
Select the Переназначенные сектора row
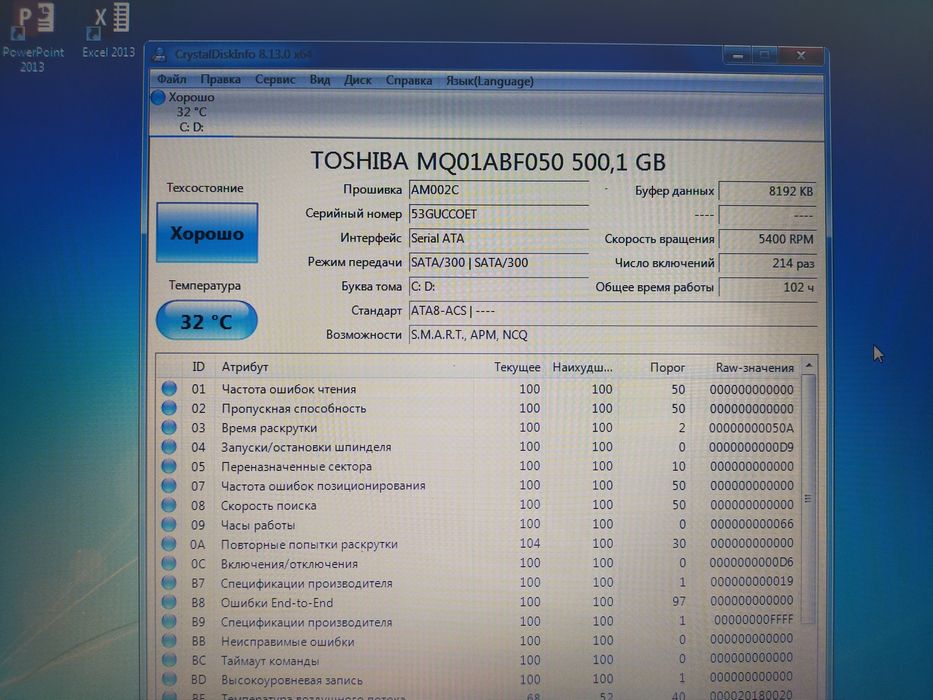click(x=478, y=466)
